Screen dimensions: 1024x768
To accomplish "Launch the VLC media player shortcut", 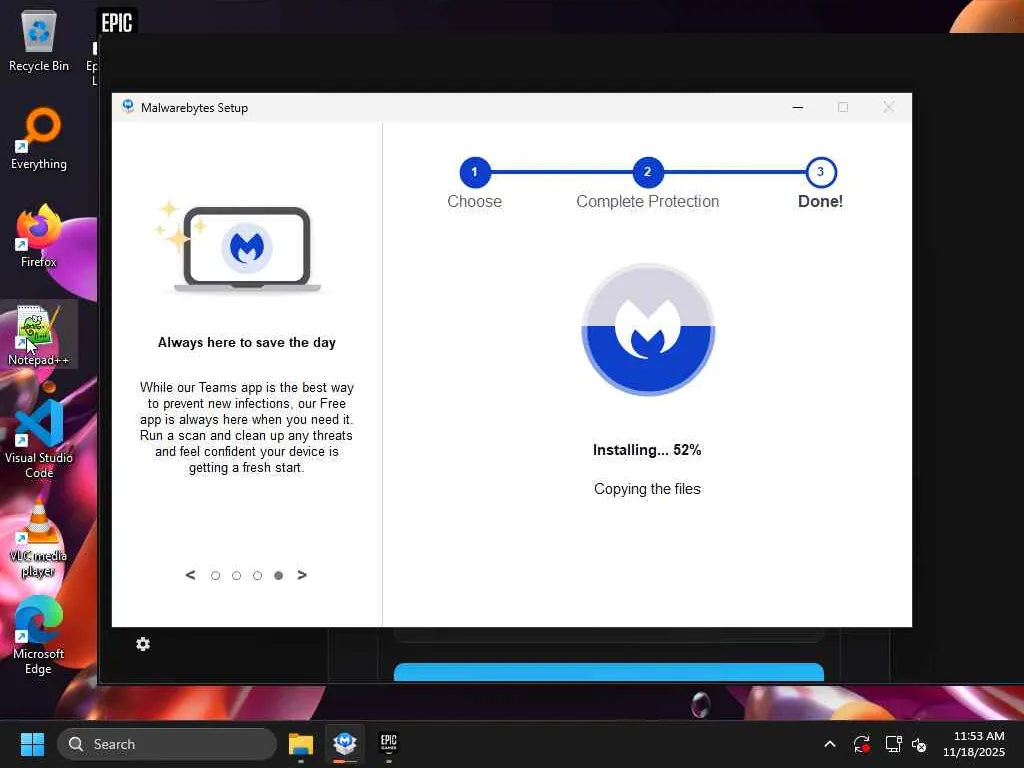I will (39, 538).
